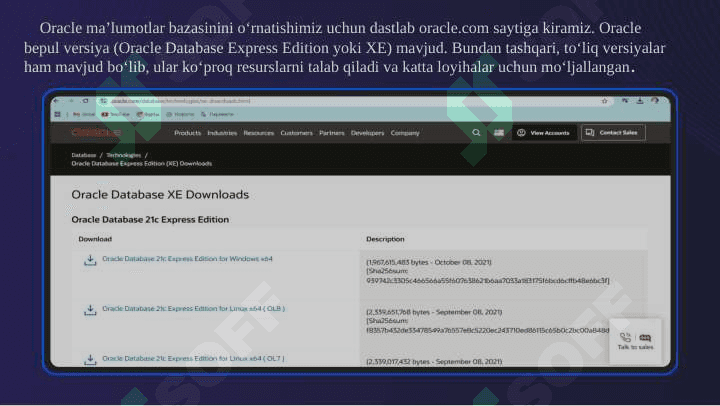Click the download icon for Windows x64
This screenshot has height=406, width=720.
pos(90,260)
